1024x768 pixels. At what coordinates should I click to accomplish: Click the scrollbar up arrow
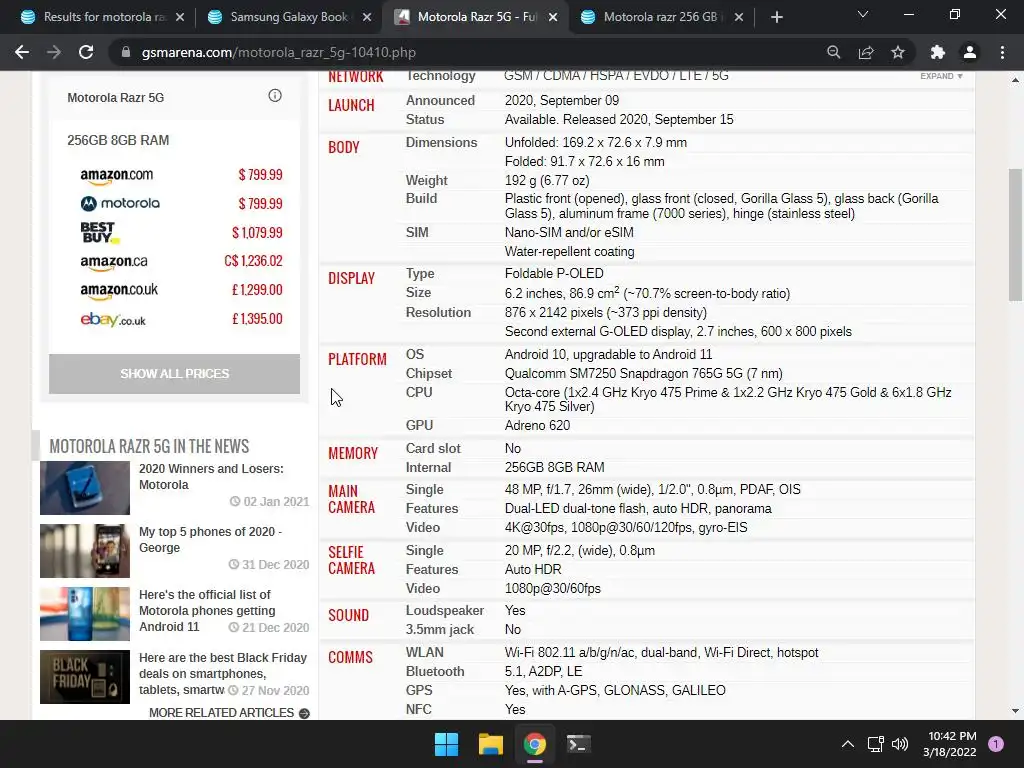[1015, 80]
